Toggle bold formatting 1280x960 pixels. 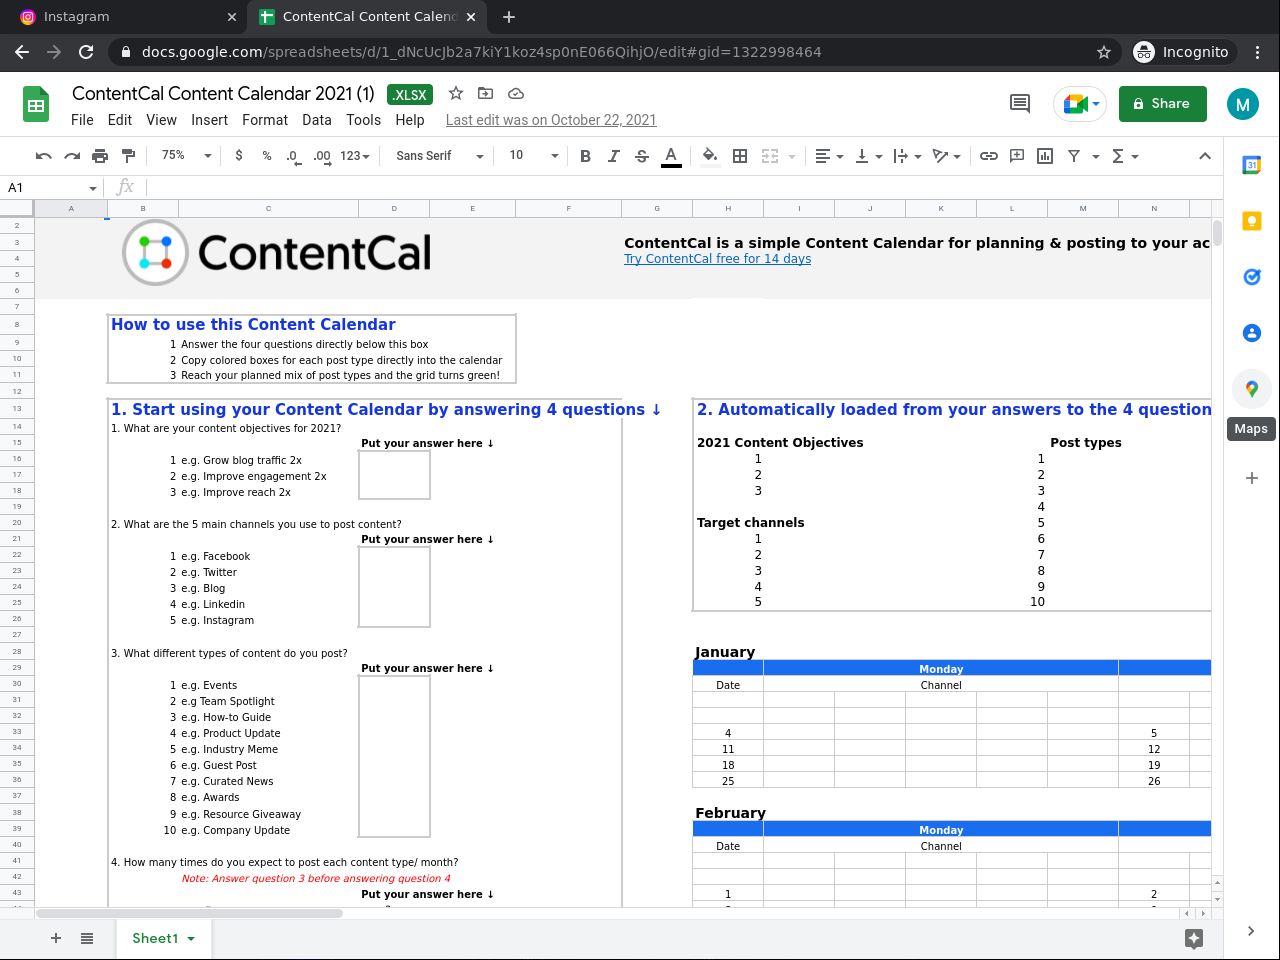click(585, 156)
